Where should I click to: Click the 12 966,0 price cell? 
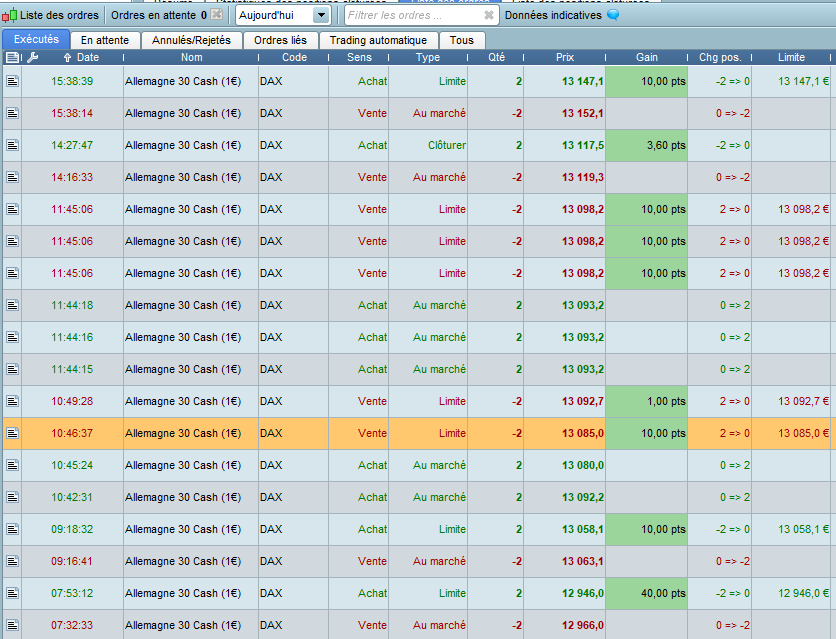click(x=565, y=625)
